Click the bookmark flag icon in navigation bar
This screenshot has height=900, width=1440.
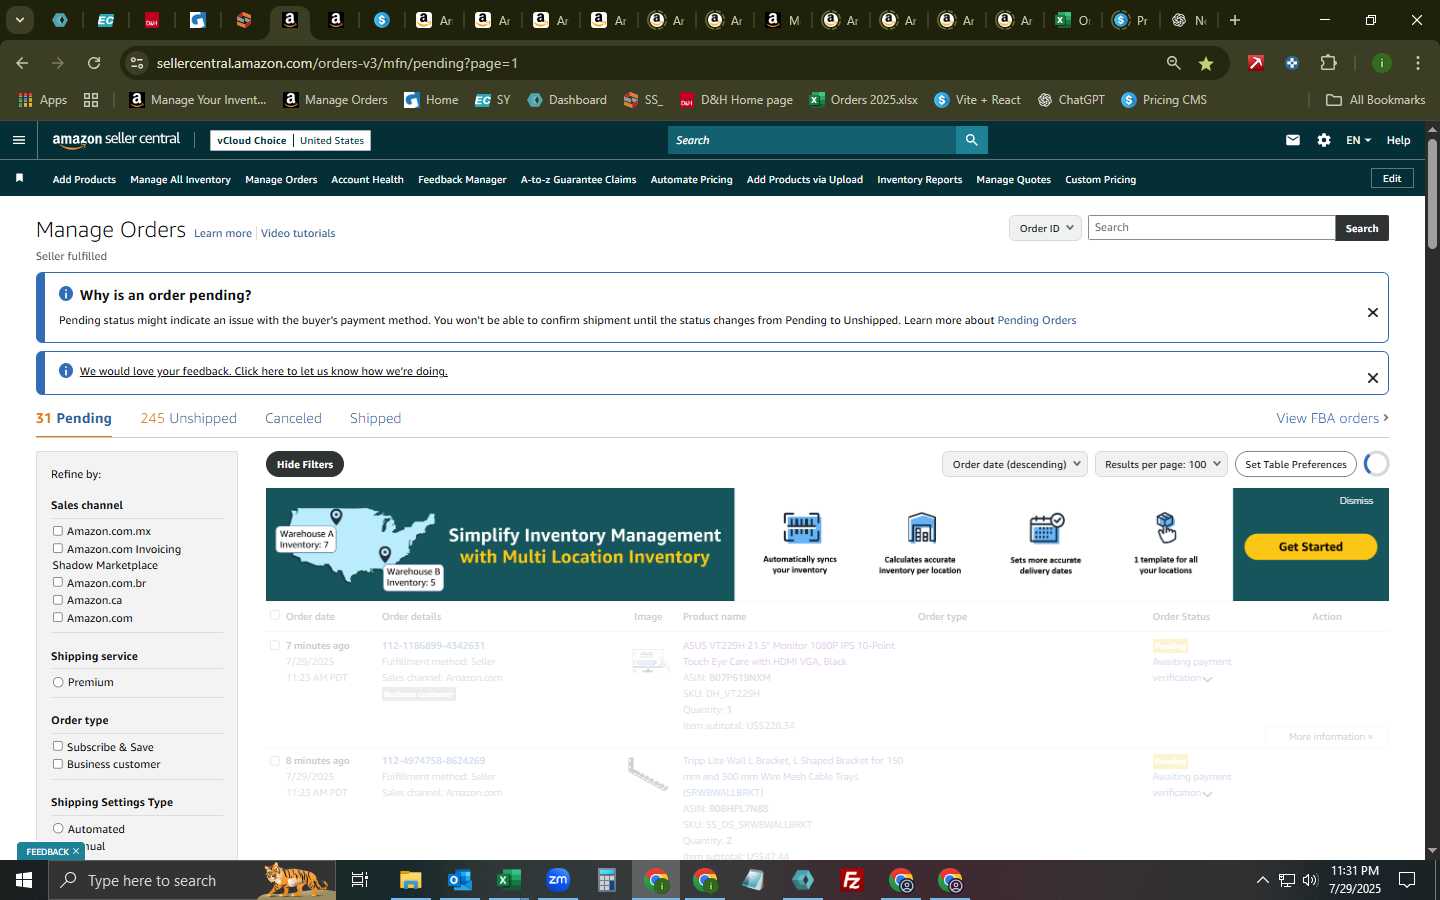19,178
